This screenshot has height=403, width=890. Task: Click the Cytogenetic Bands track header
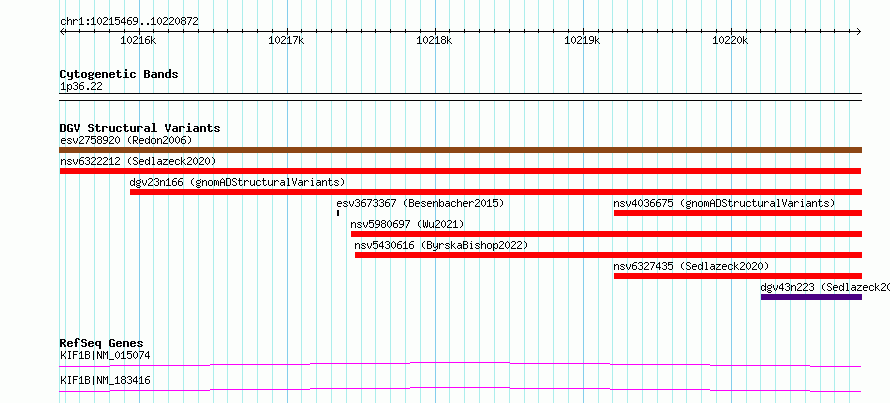[x=119, y=74]
